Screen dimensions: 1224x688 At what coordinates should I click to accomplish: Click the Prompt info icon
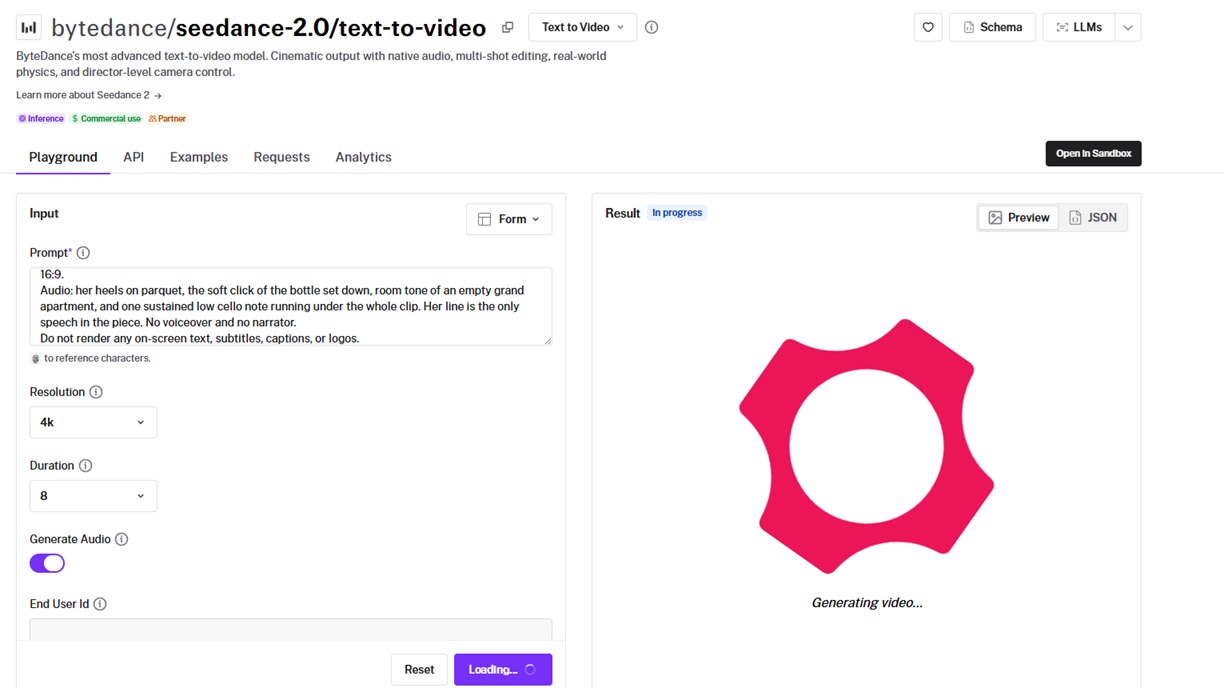point(83,253)
